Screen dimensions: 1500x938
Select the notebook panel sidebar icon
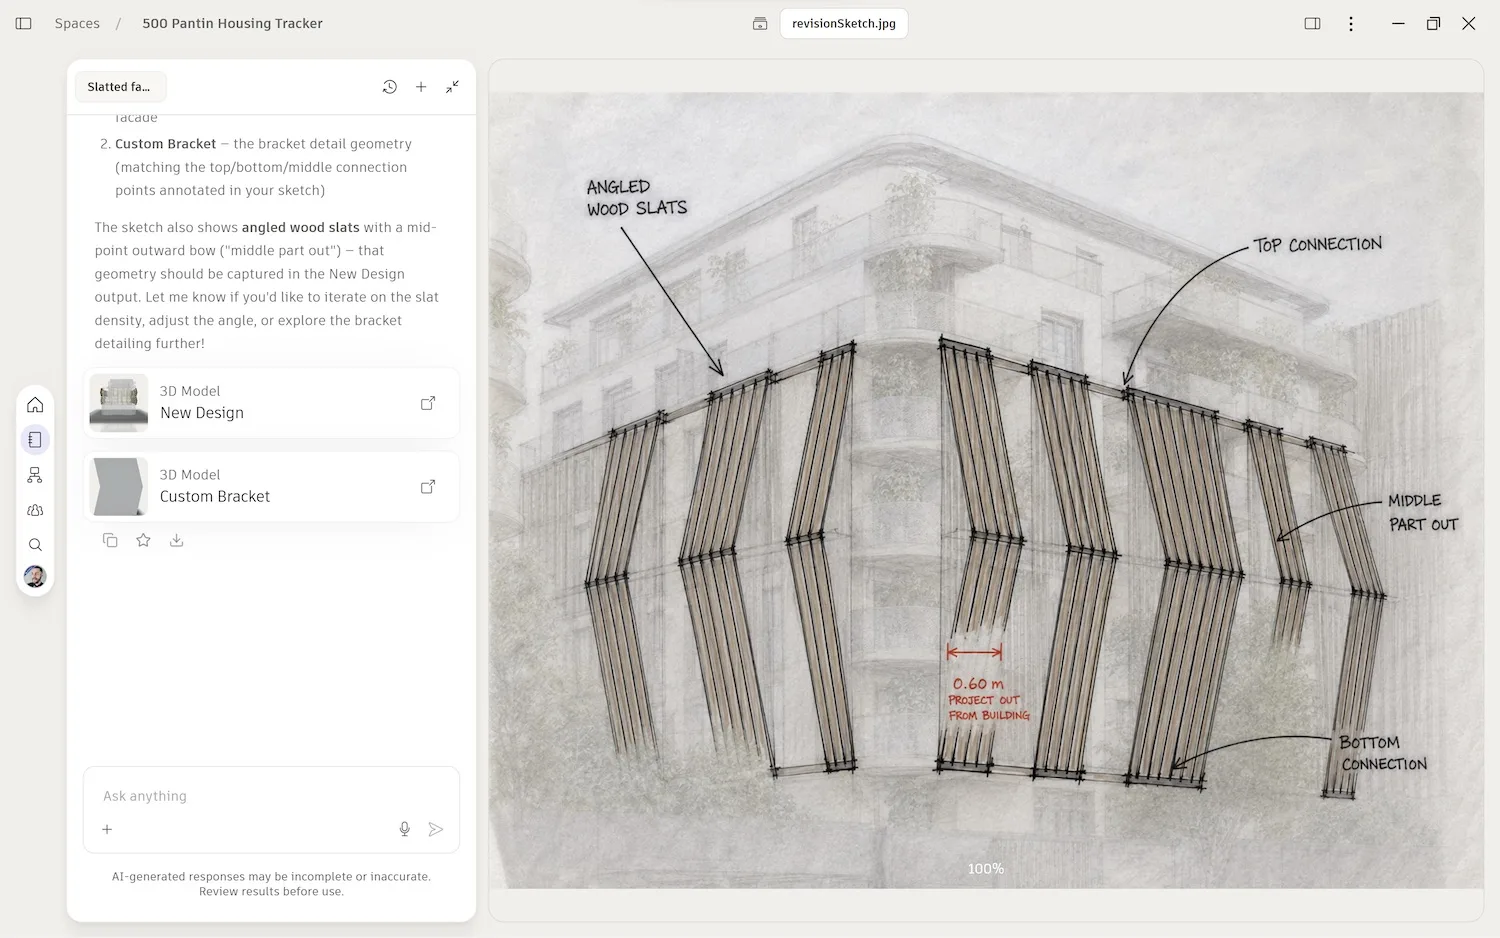tap(35, 440)
